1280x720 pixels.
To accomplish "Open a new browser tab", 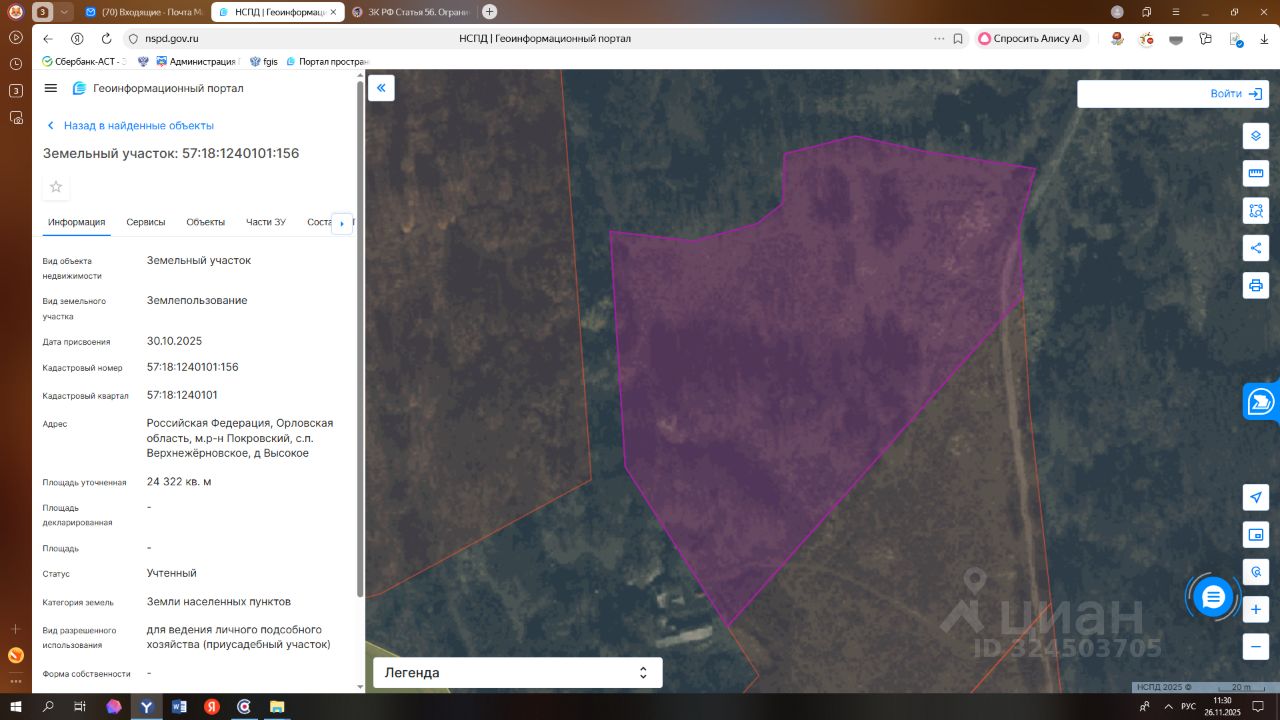I will (489, 12).
